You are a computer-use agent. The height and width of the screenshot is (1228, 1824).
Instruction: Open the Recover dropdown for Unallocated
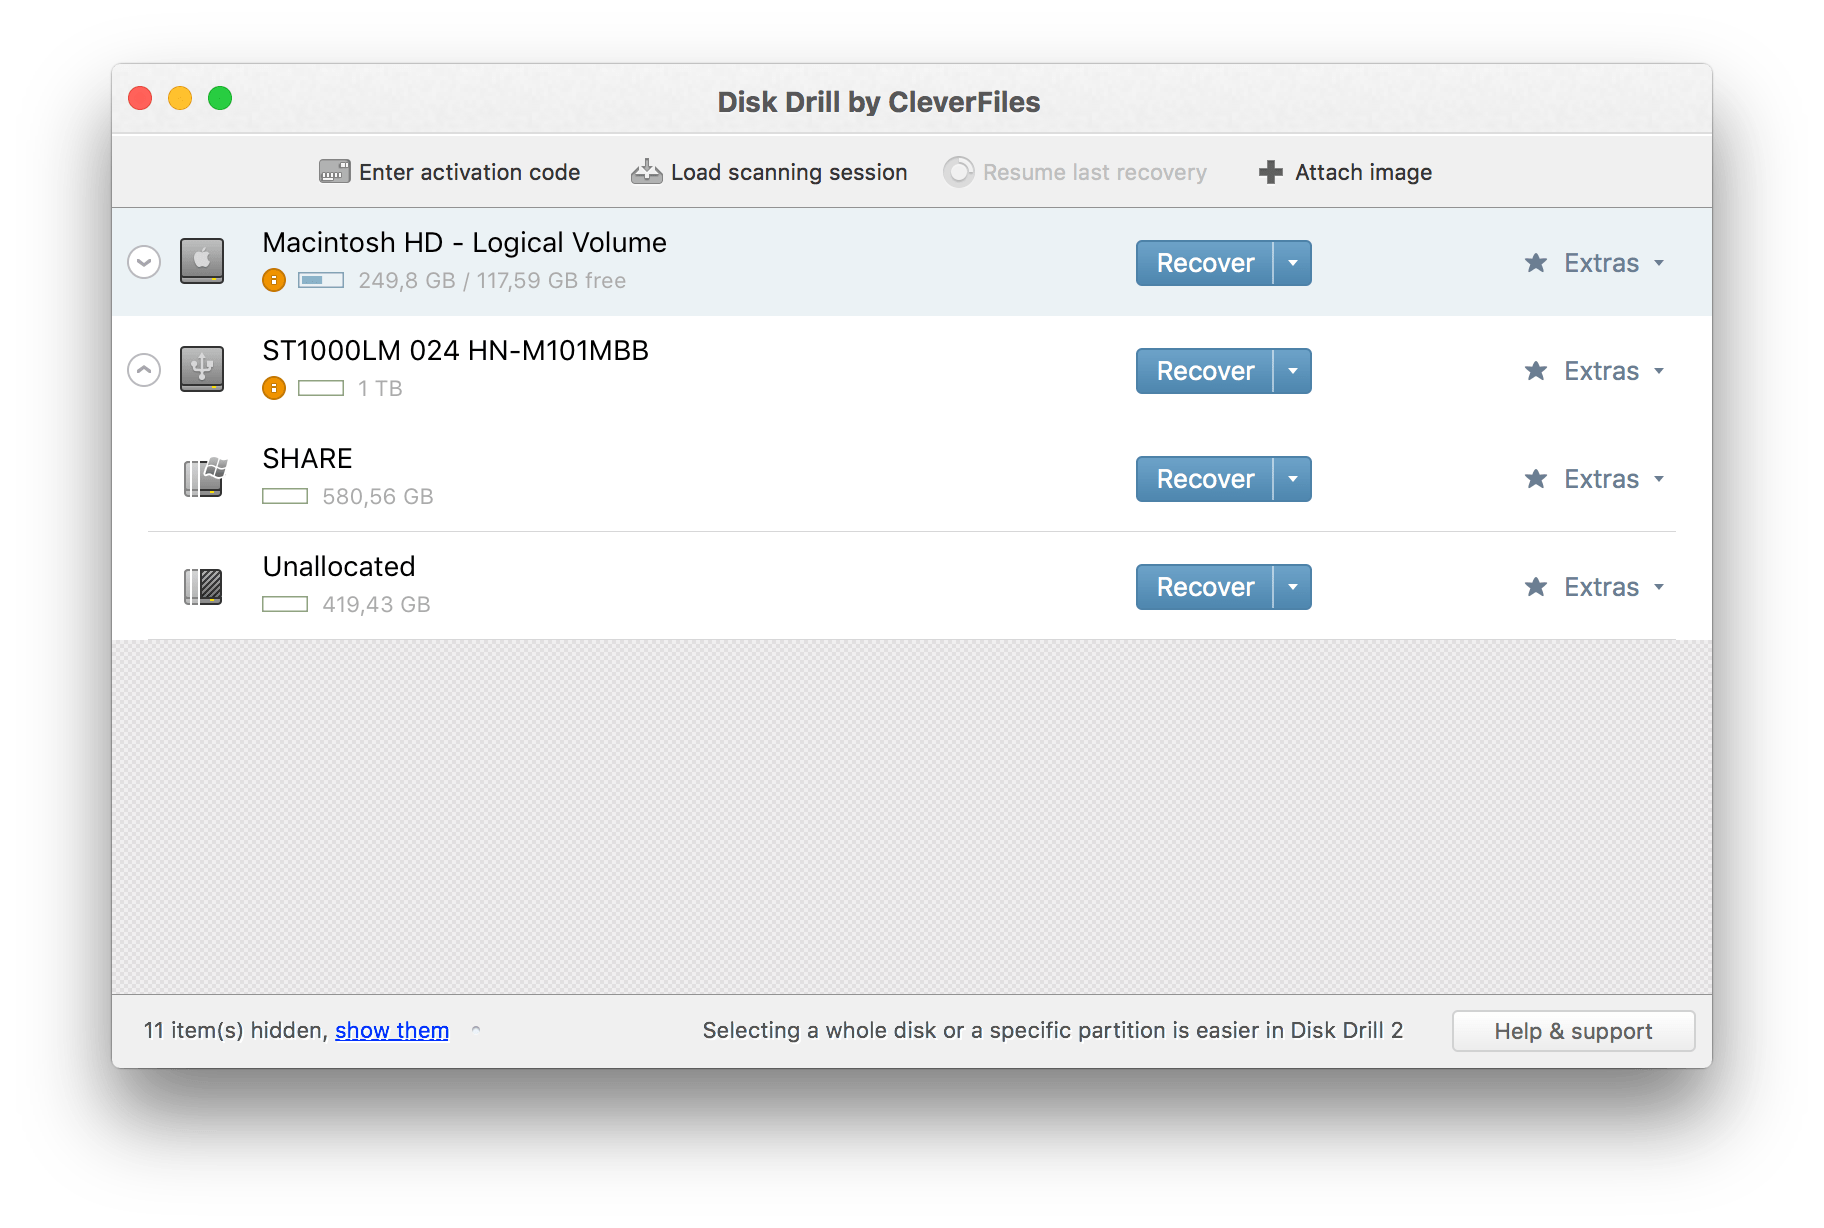(1292, 586)
